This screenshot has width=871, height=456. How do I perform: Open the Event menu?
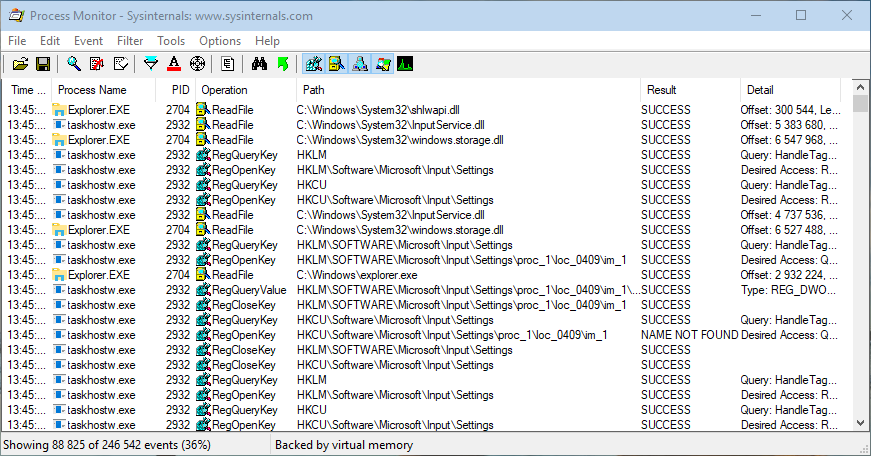(88, 41)
